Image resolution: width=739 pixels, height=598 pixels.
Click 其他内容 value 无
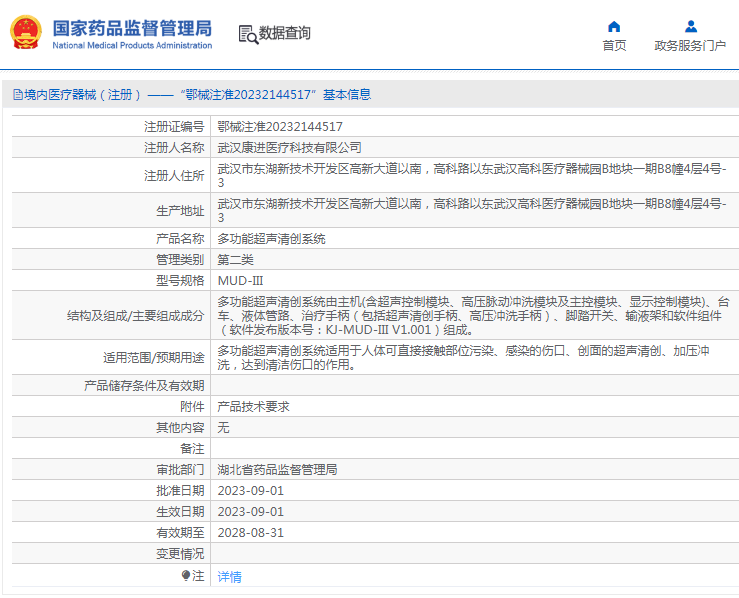coord(223,427)
